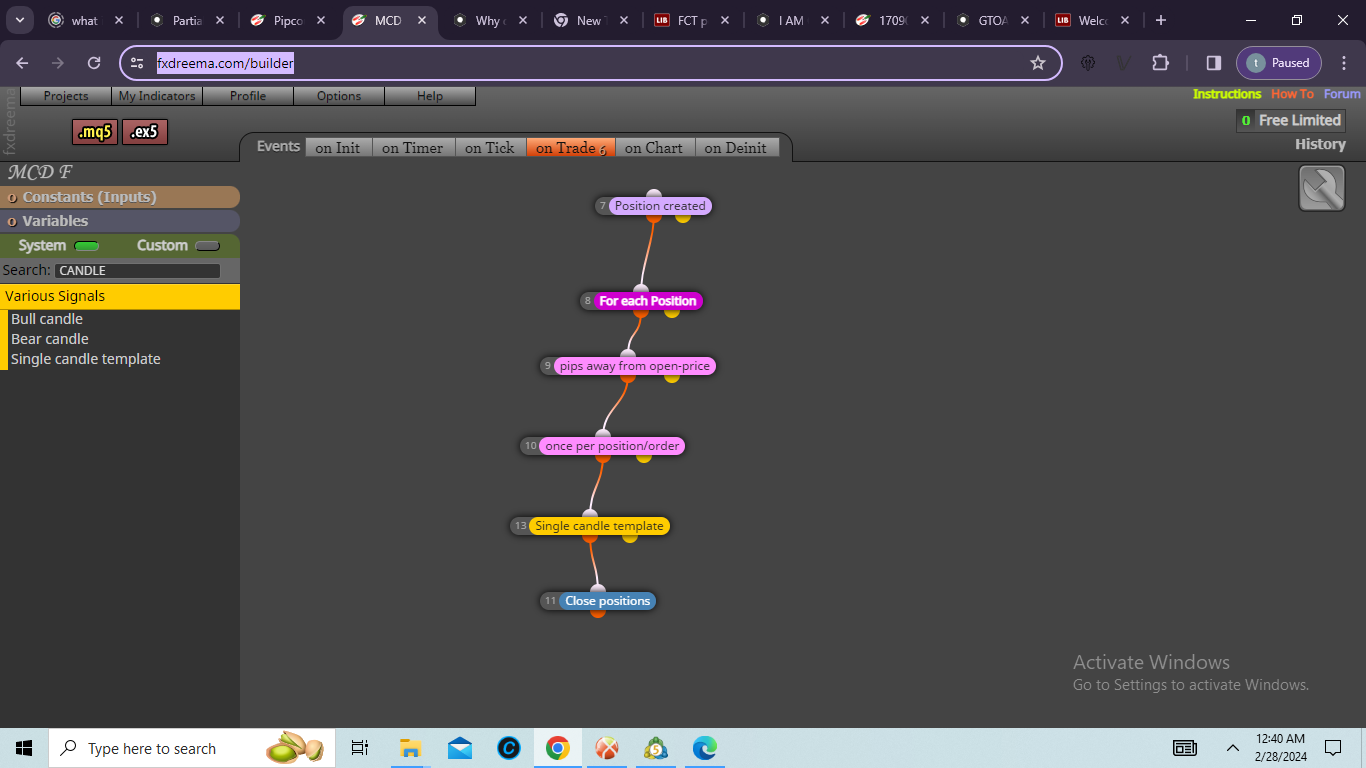Image resolution: width=1366 pixels, height=768 pixels.
Task: Open the Profile menu
Action: tap(248, 96)
